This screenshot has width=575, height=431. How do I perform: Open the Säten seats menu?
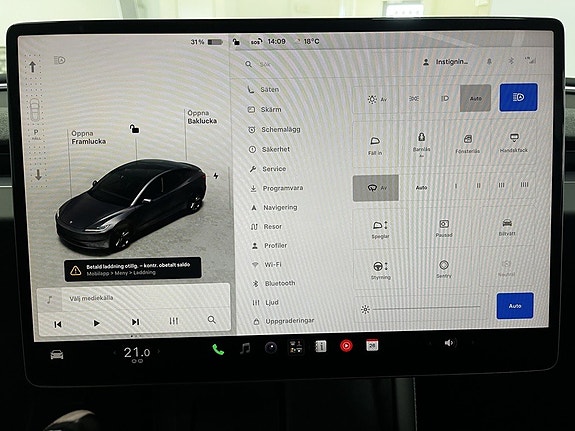tap(263, 90)
